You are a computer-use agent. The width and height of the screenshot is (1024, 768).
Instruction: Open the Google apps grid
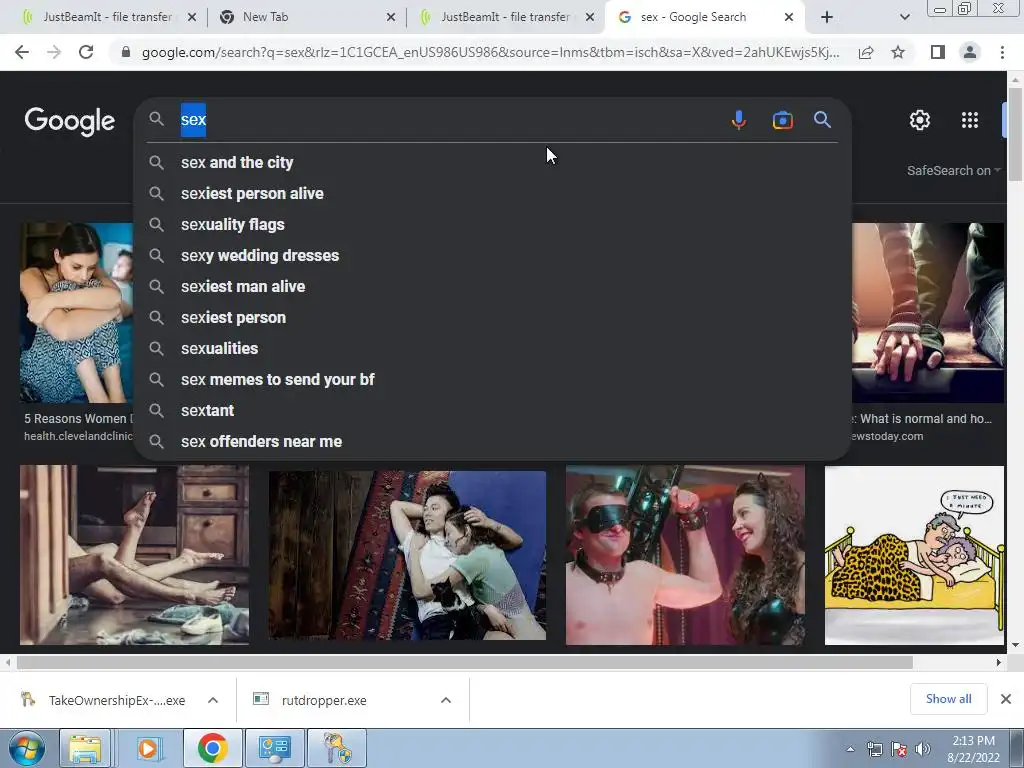970,120
